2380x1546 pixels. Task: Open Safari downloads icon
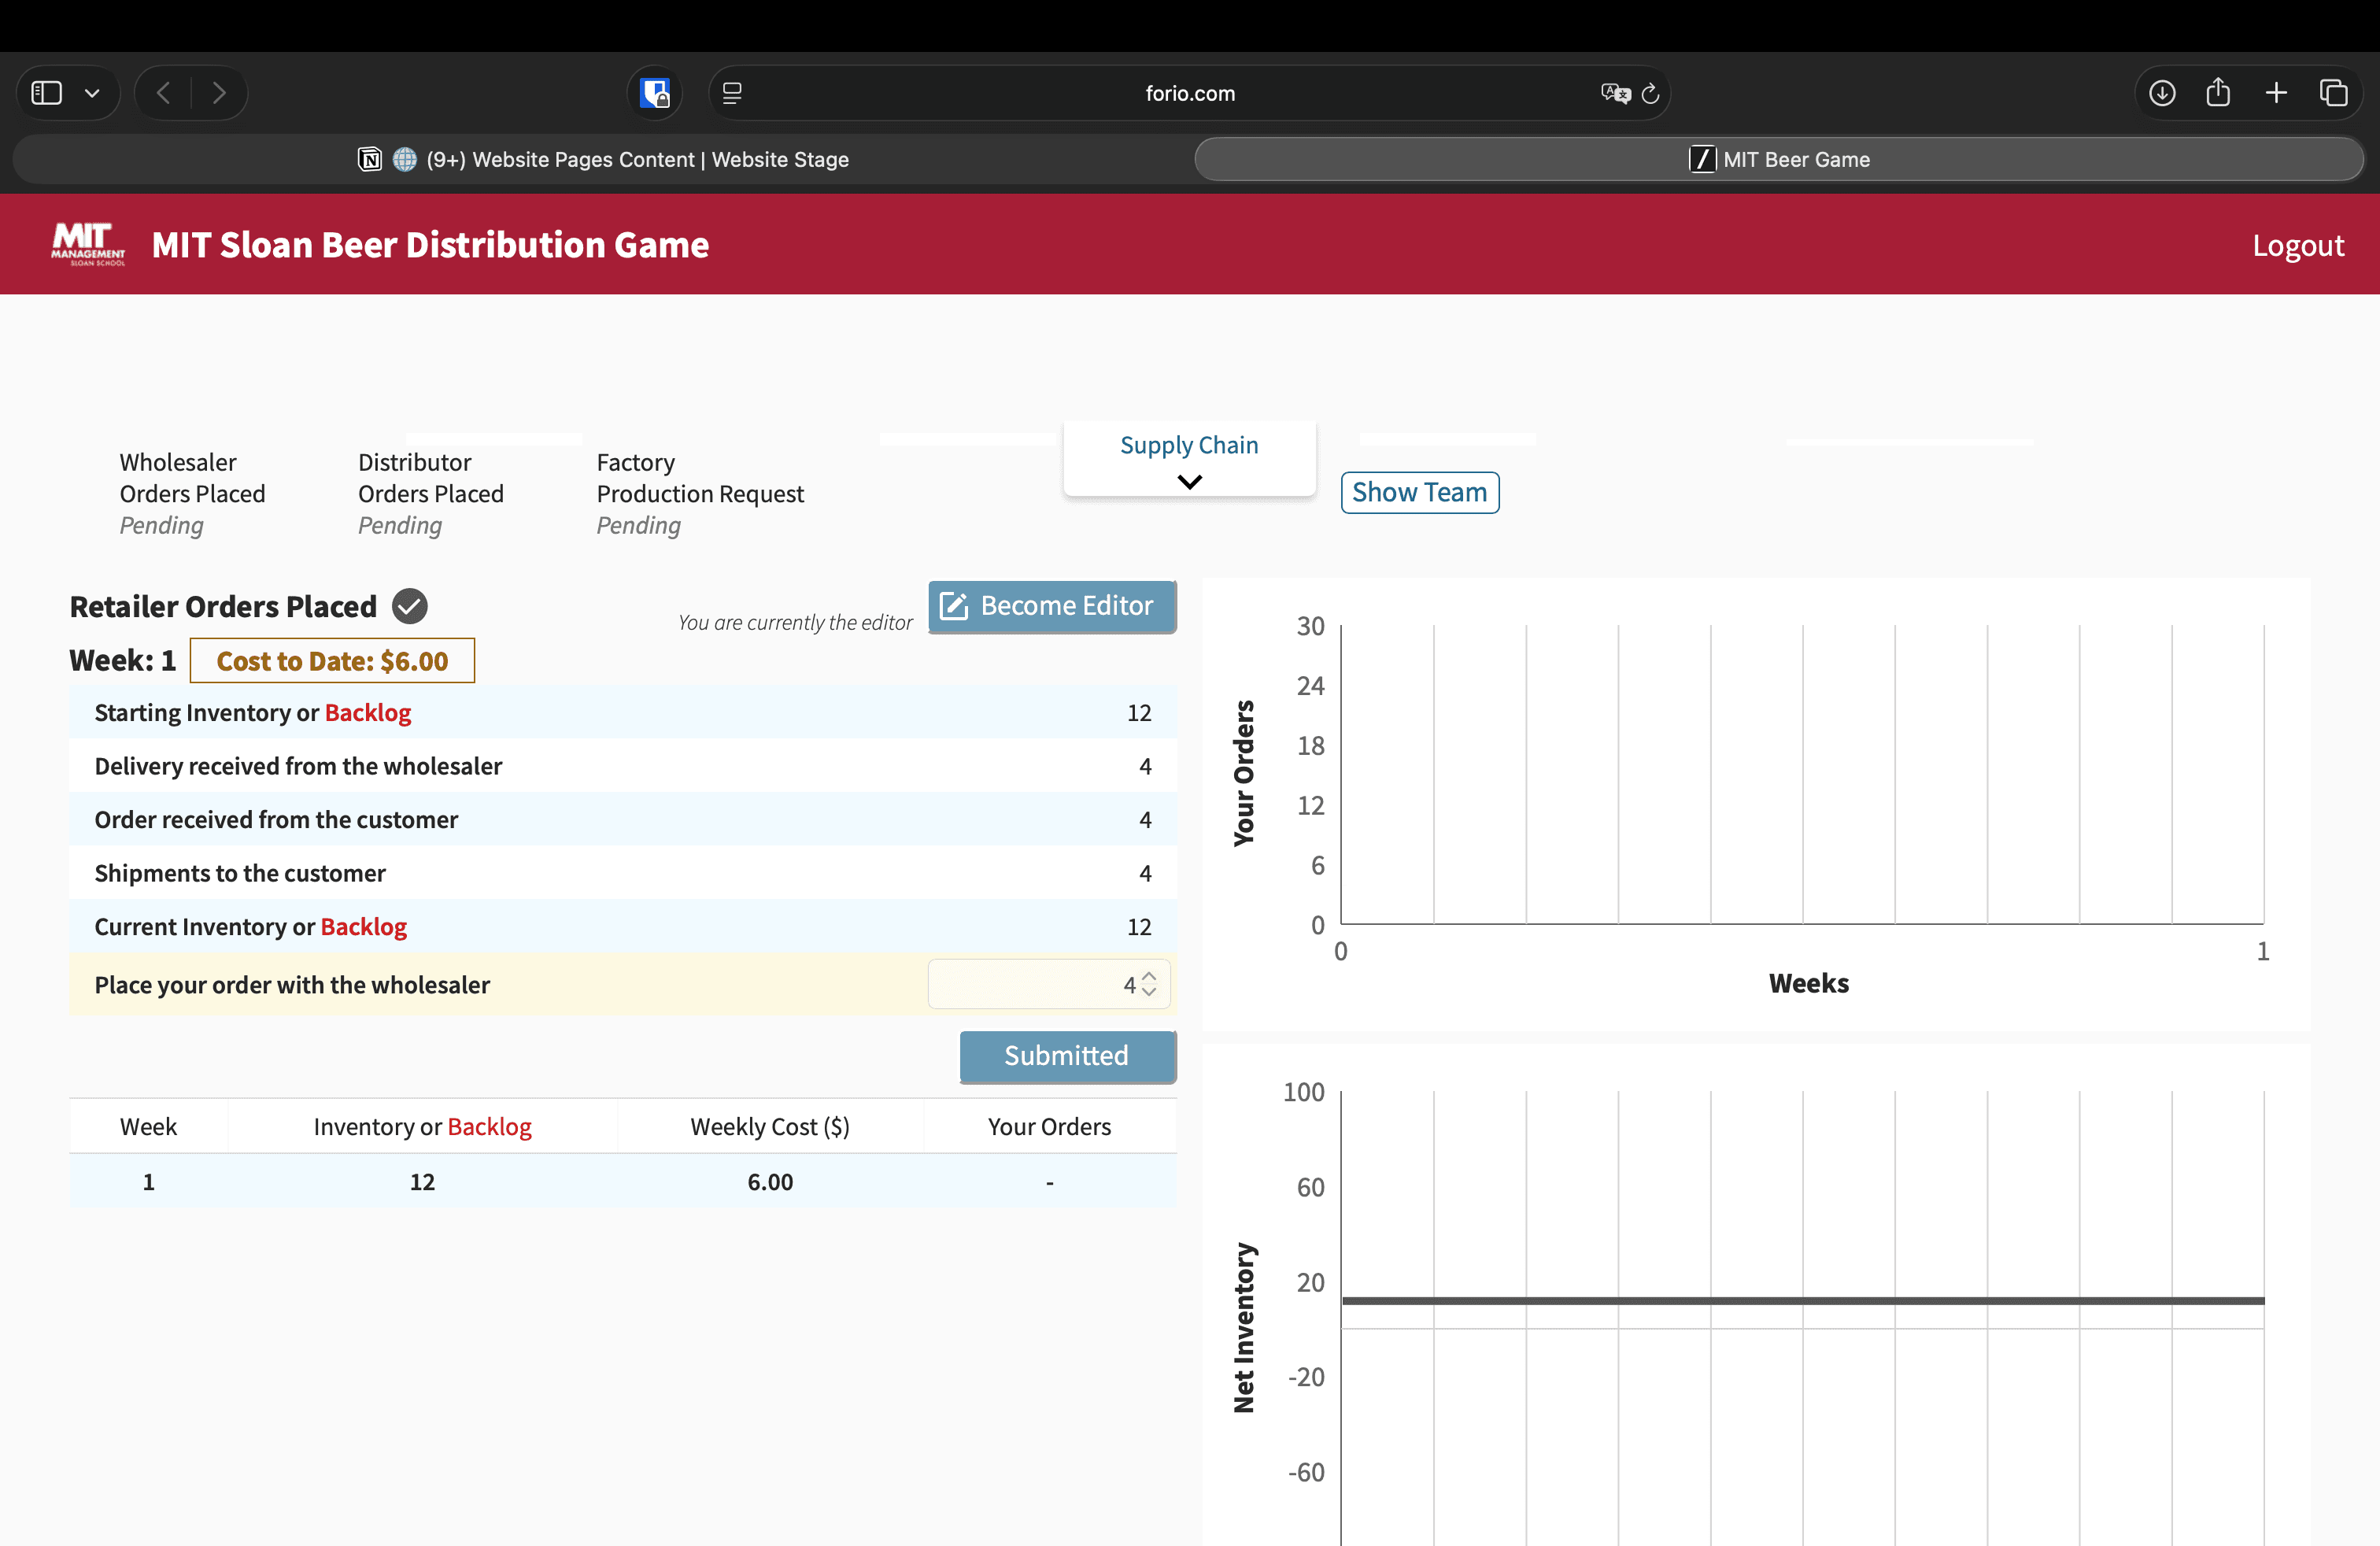click(2162, 93)
